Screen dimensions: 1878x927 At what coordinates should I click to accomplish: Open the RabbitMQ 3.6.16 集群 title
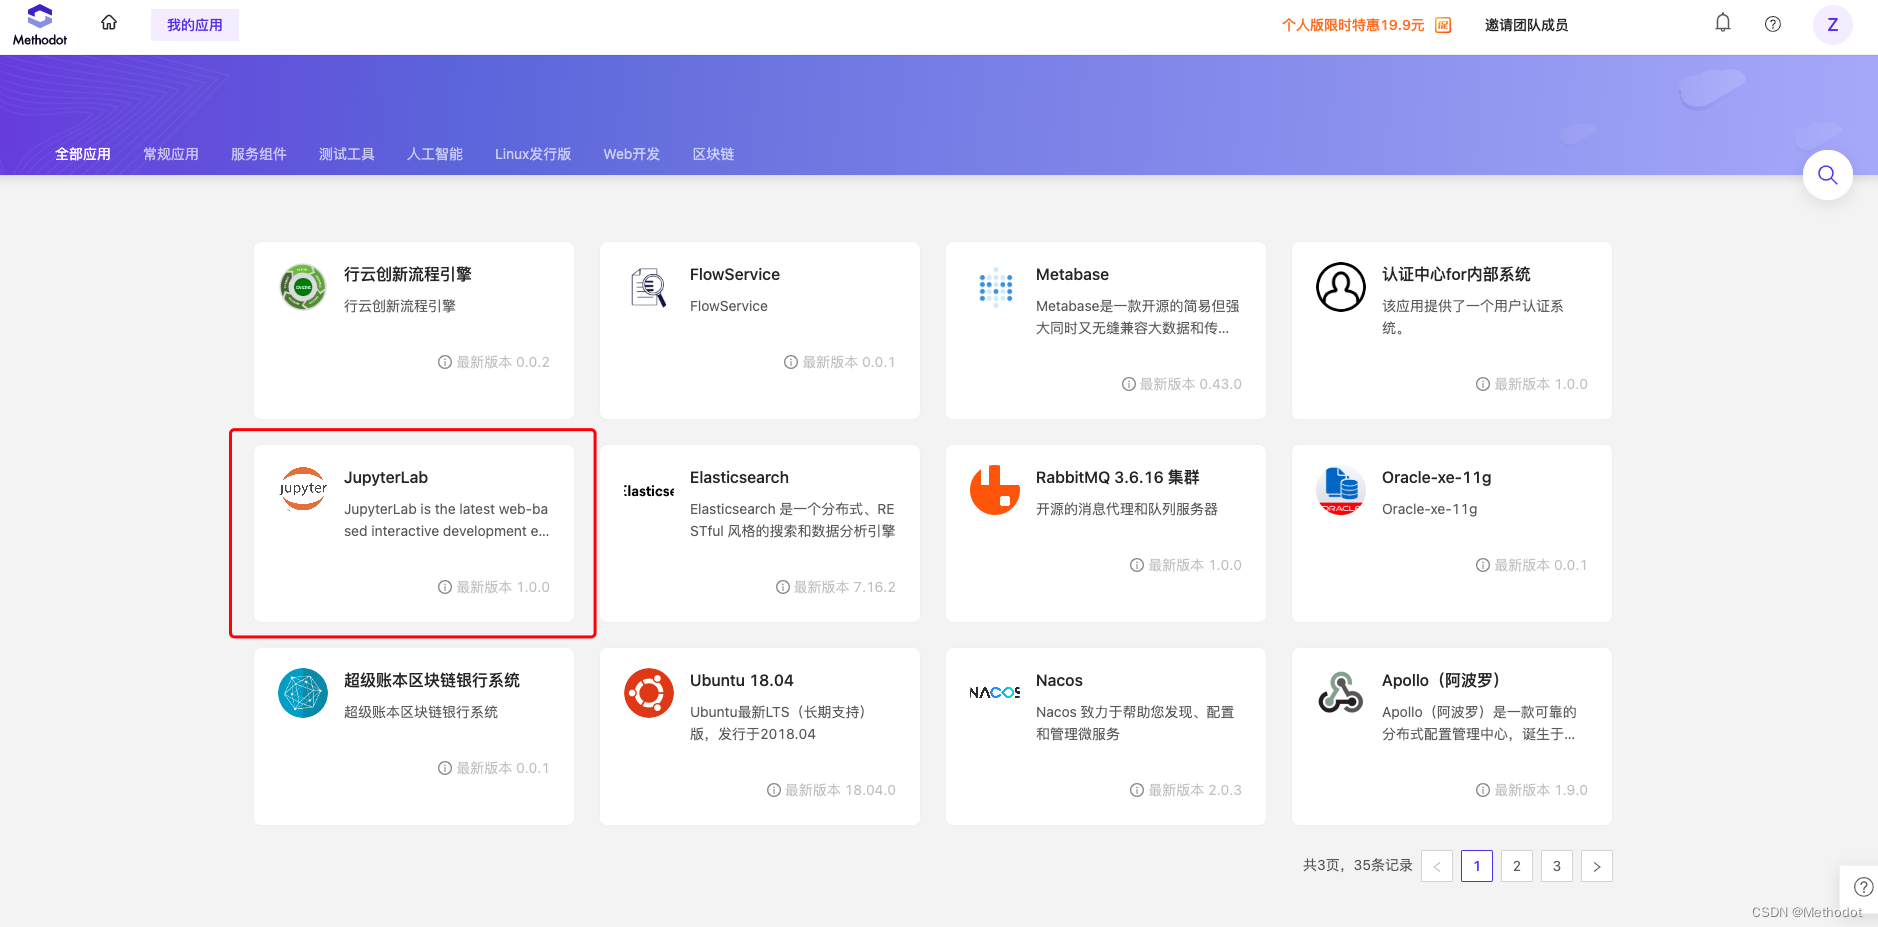pyautogui.click(x=1118, y=477)
